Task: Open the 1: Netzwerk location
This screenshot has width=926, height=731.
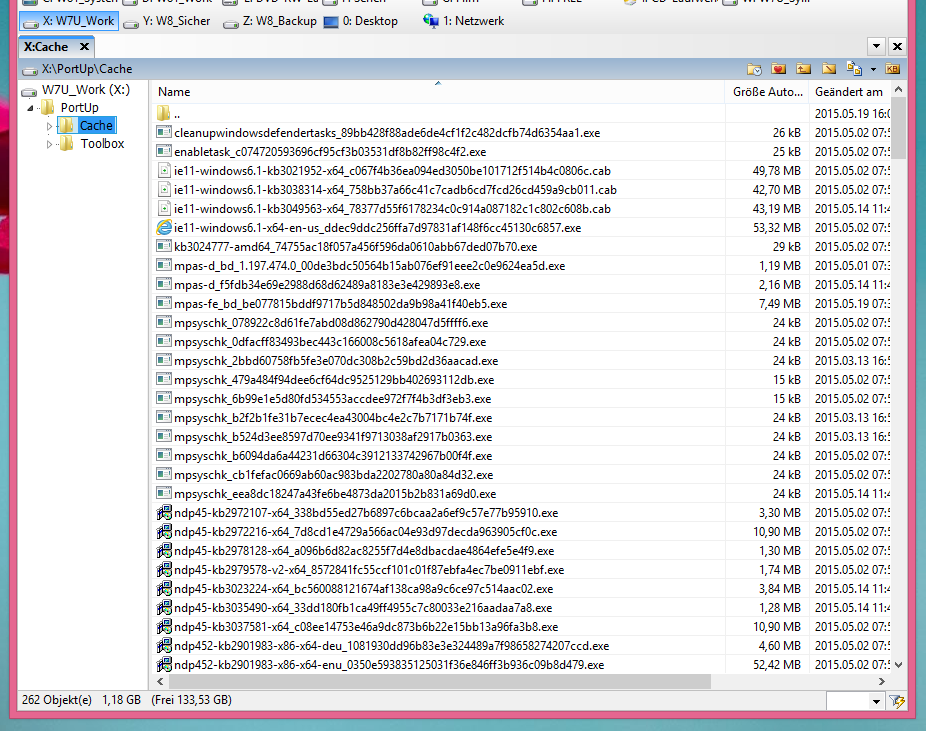Action: pos(464,21)
